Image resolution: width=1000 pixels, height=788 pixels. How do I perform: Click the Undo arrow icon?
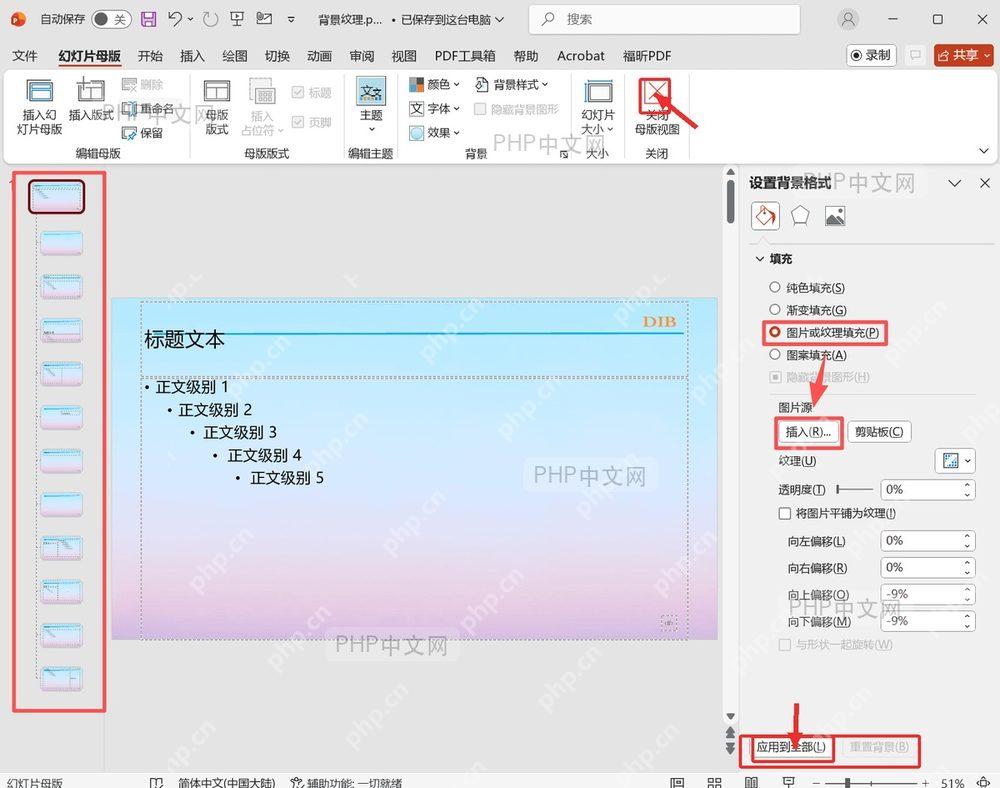point(175,19)
